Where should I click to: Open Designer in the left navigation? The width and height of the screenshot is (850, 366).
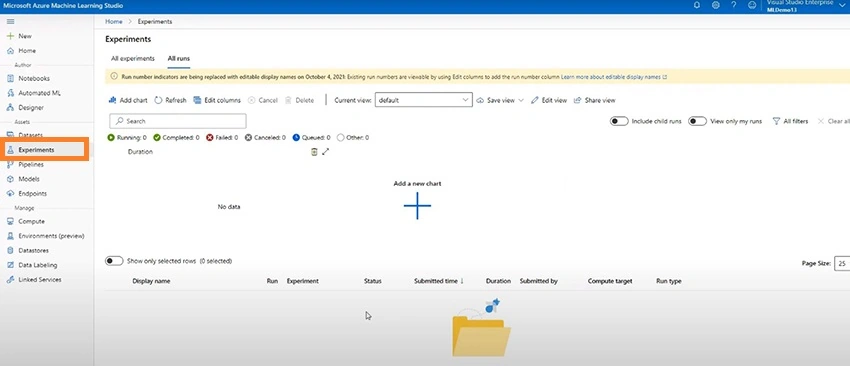point(31,107)
